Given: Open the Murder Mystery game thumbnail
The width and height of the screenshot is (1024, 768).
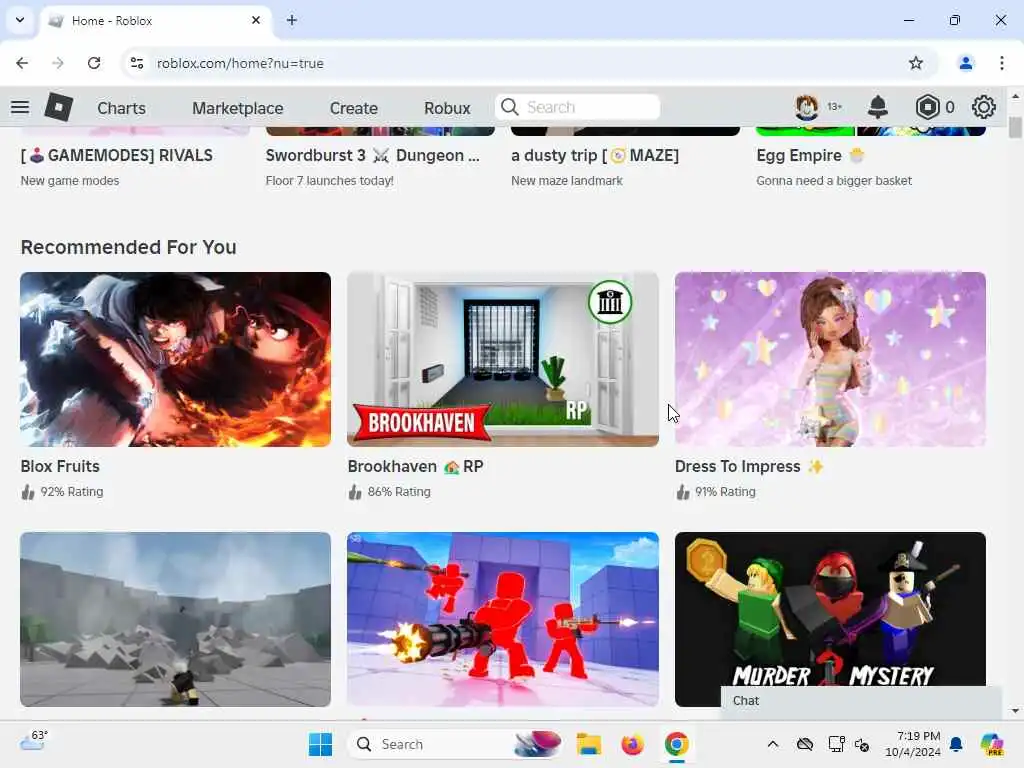Looking at the screenshot, I should [x=830, y=611].
